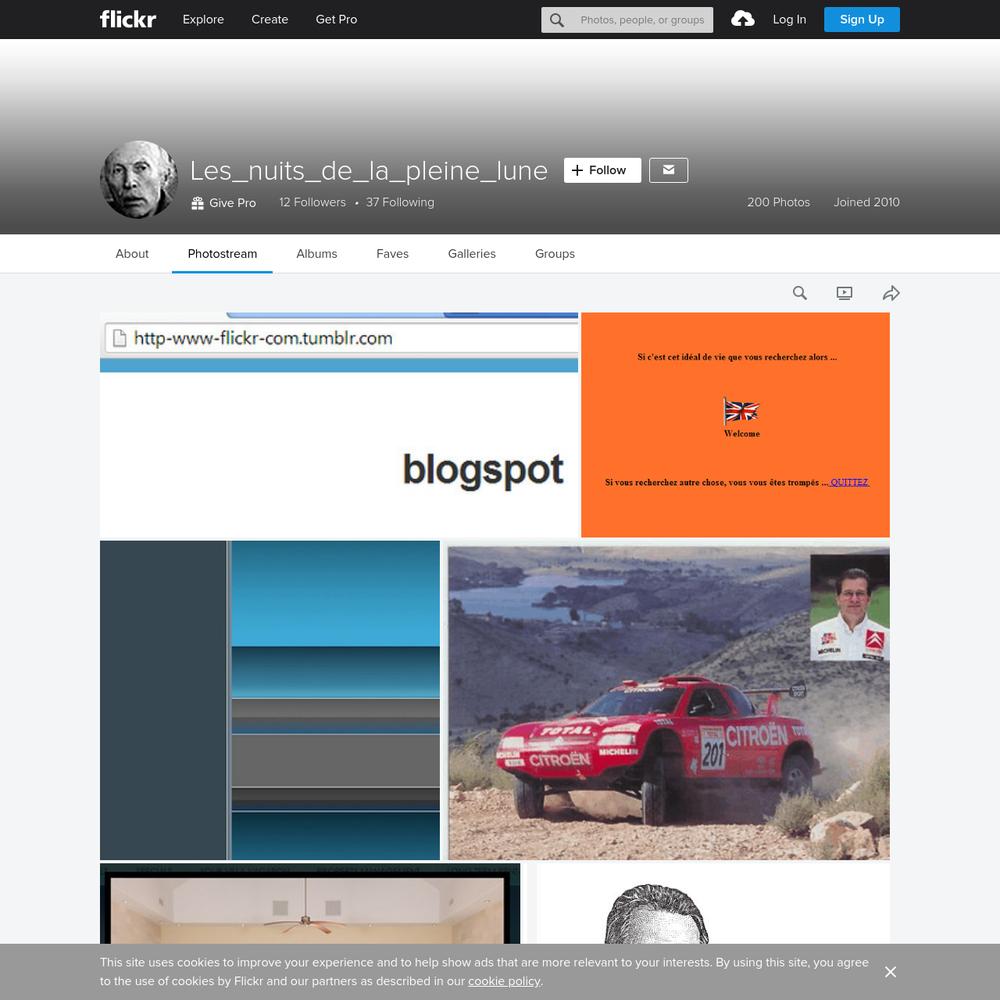
Task: Click the search magnifier icon in the header
Action: pyautogui.click(x=557, y=20)
